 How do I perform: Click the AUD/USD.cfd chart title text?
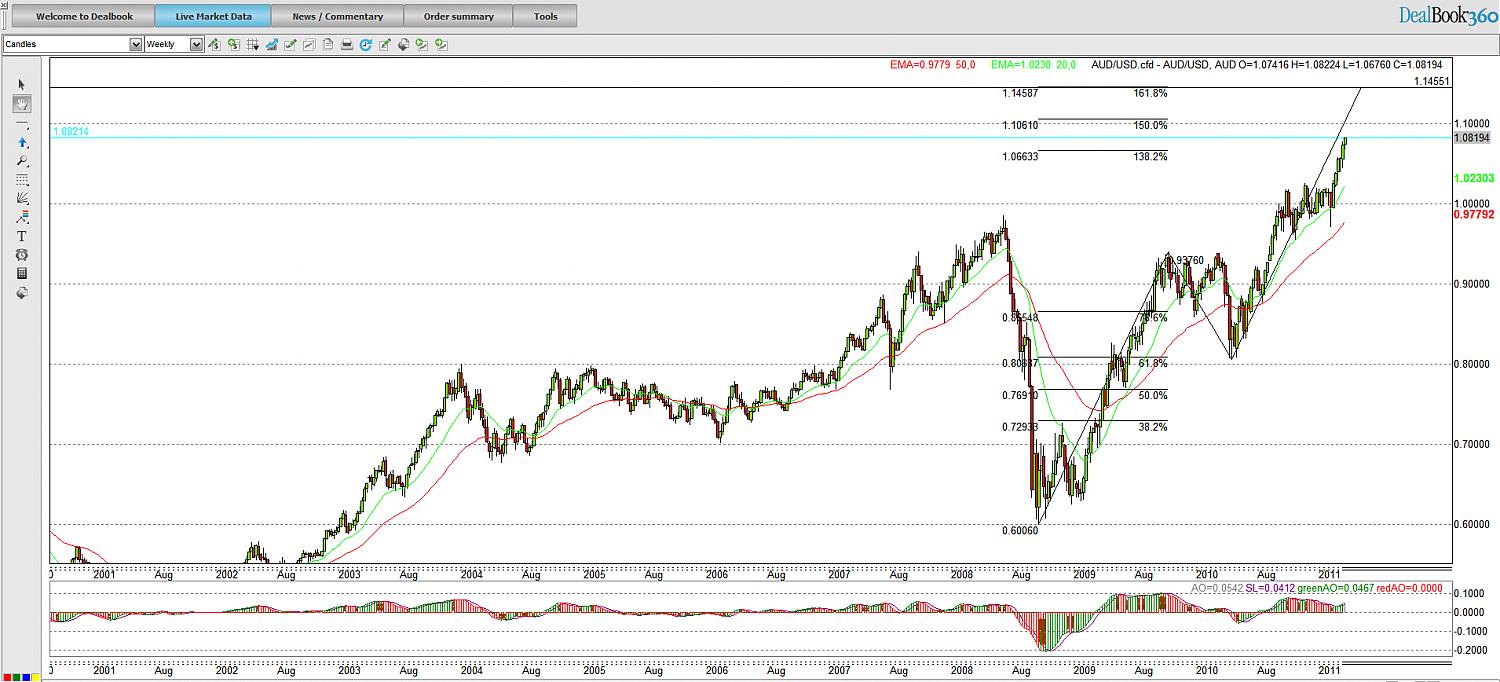click(x=1267, y=65)
